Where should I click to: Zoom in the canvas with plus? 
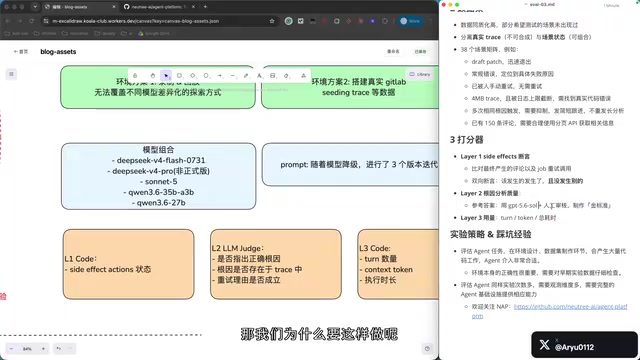coord(43,349)
